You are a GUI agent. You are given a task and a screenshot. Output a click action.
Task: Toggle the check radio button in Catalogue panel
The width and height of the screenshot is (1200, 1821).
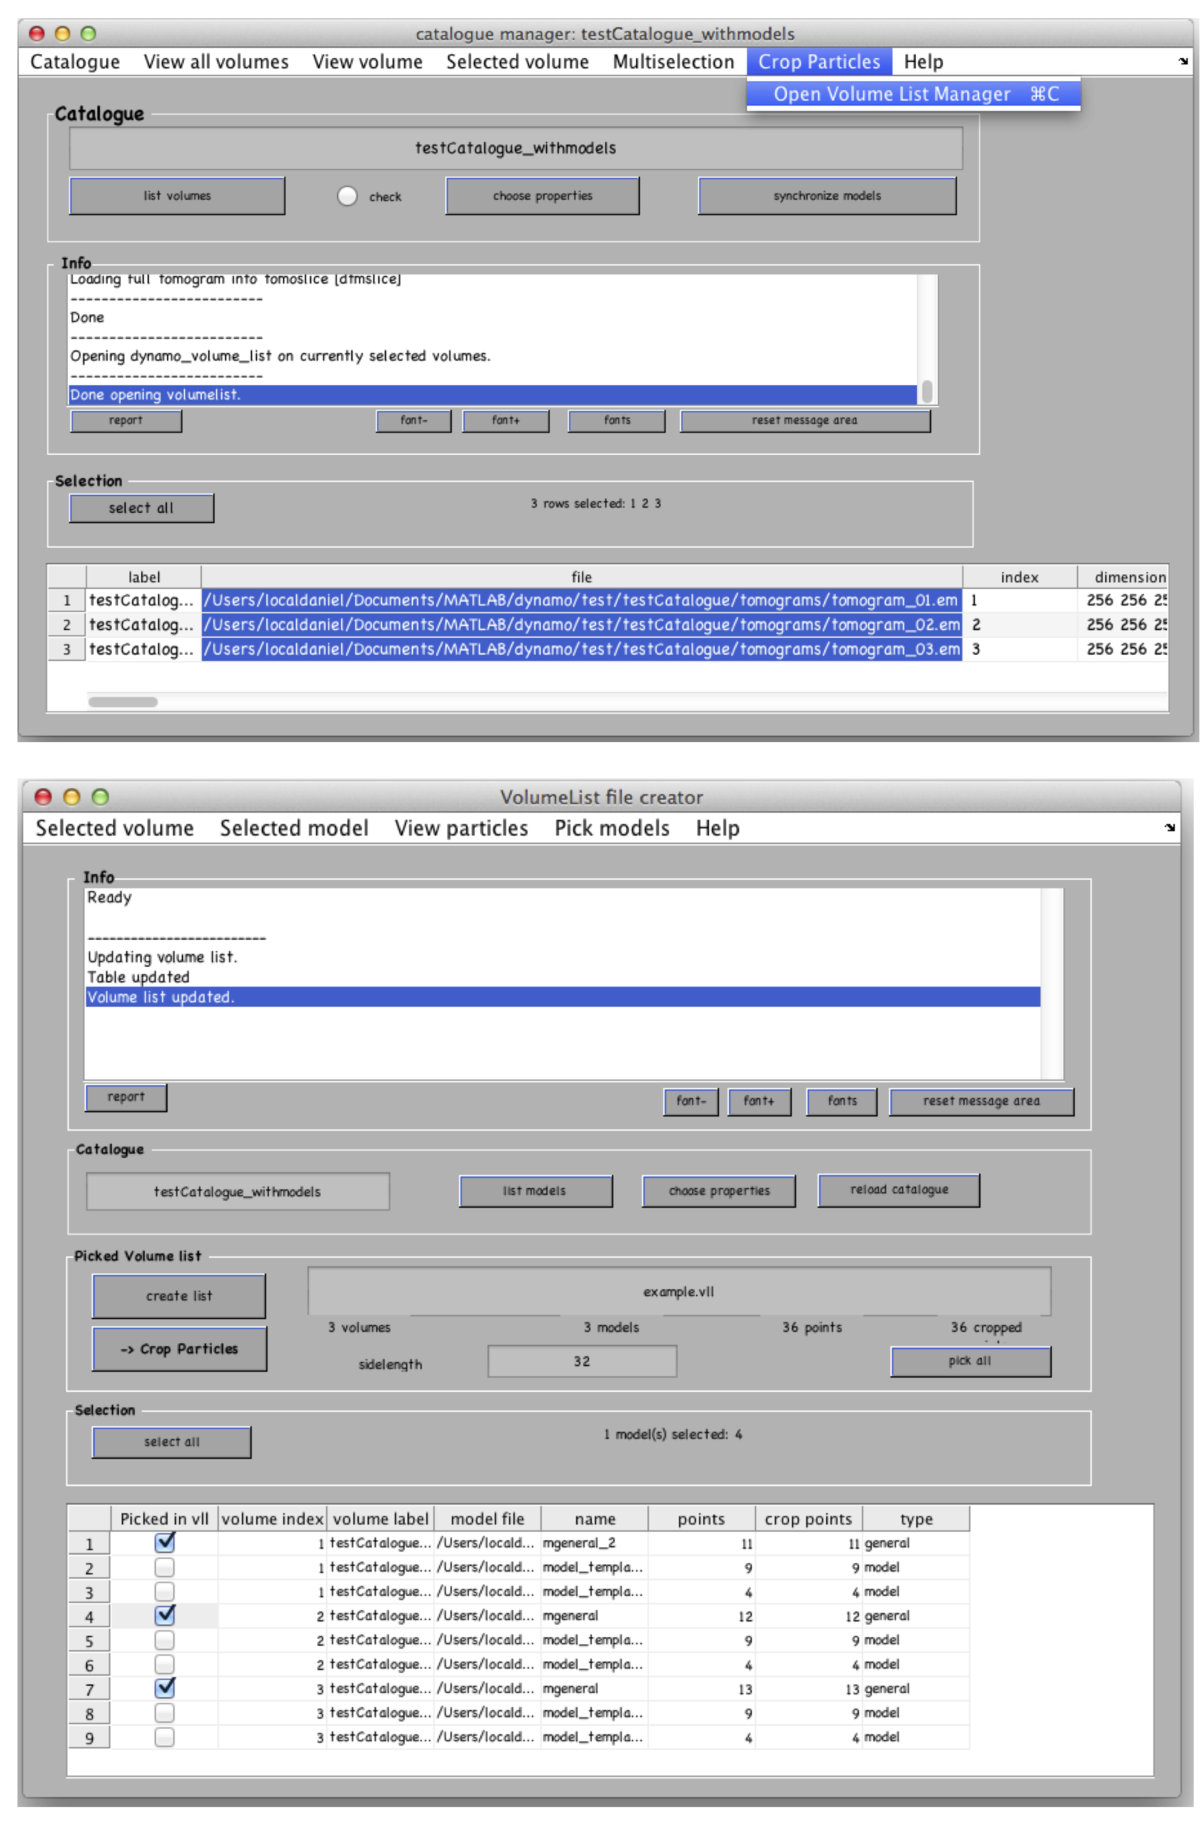(347, 196)
